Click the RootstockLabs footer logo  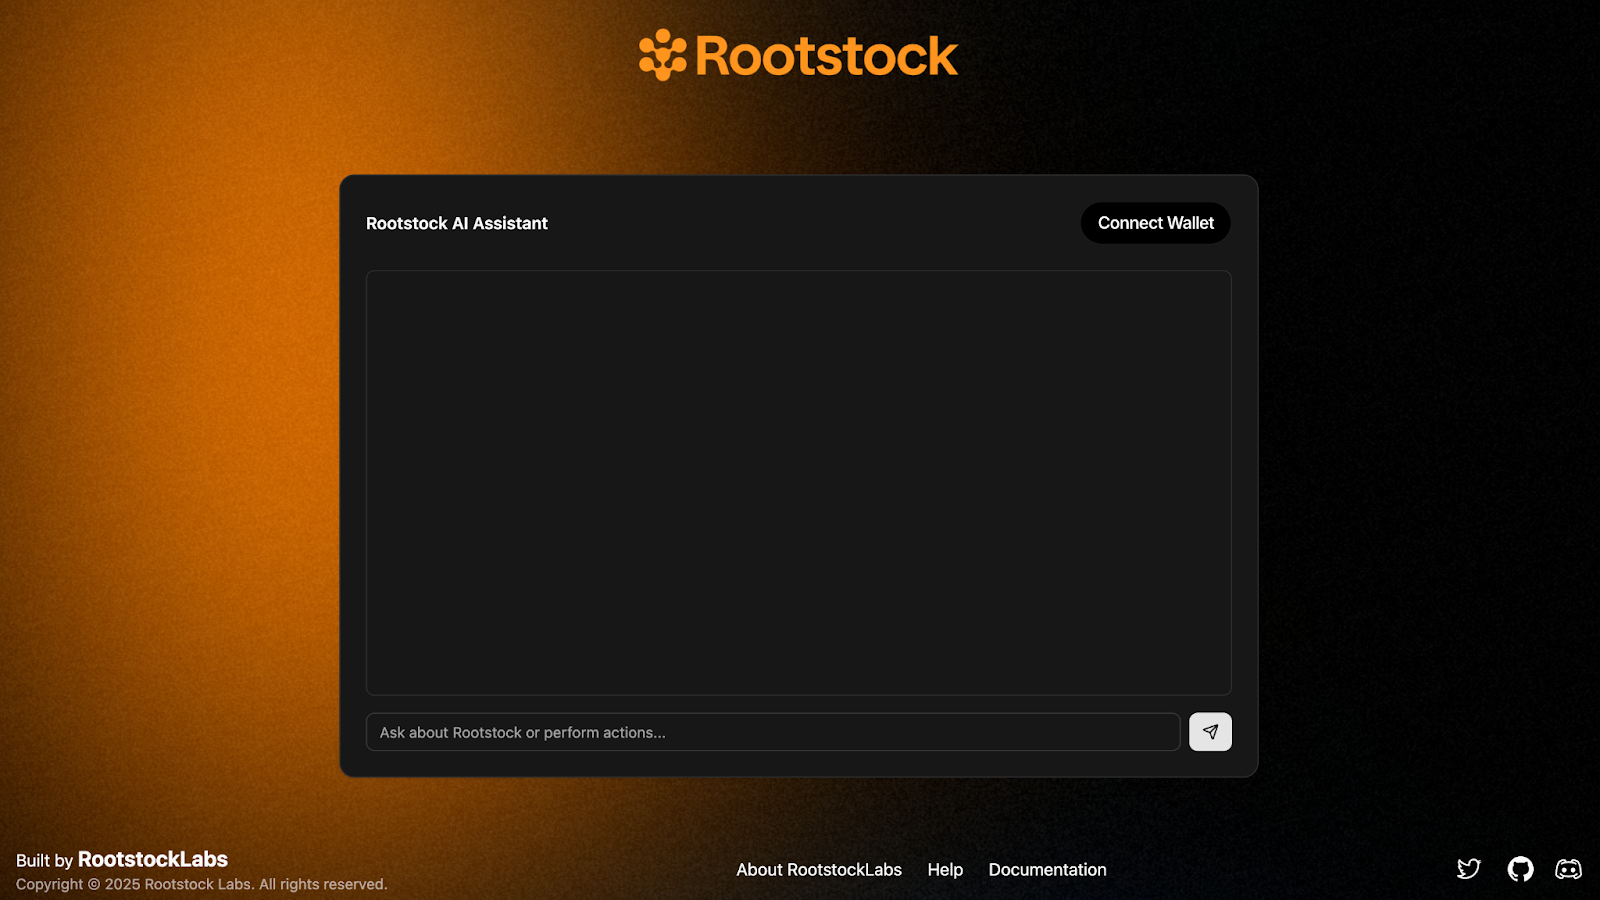coord(153,860)
